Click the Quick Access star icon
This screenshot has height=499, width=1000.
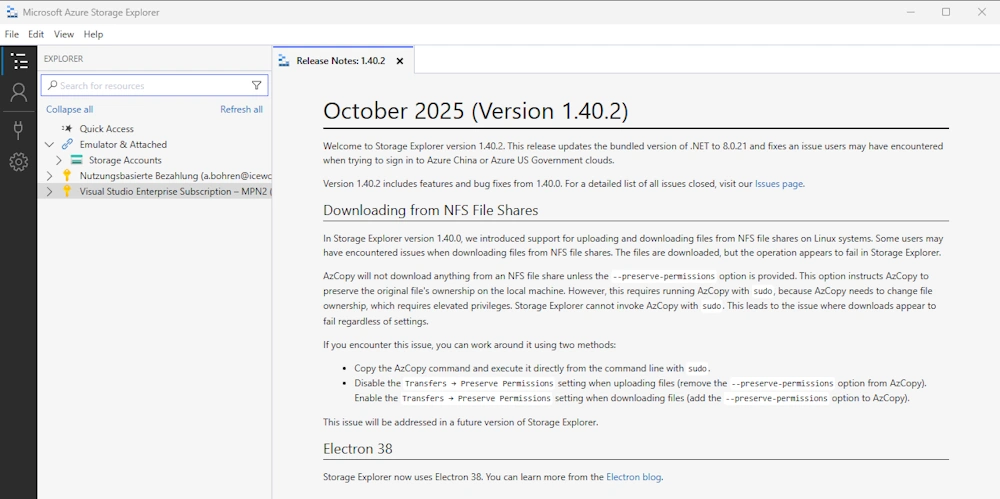pos(67,129)
